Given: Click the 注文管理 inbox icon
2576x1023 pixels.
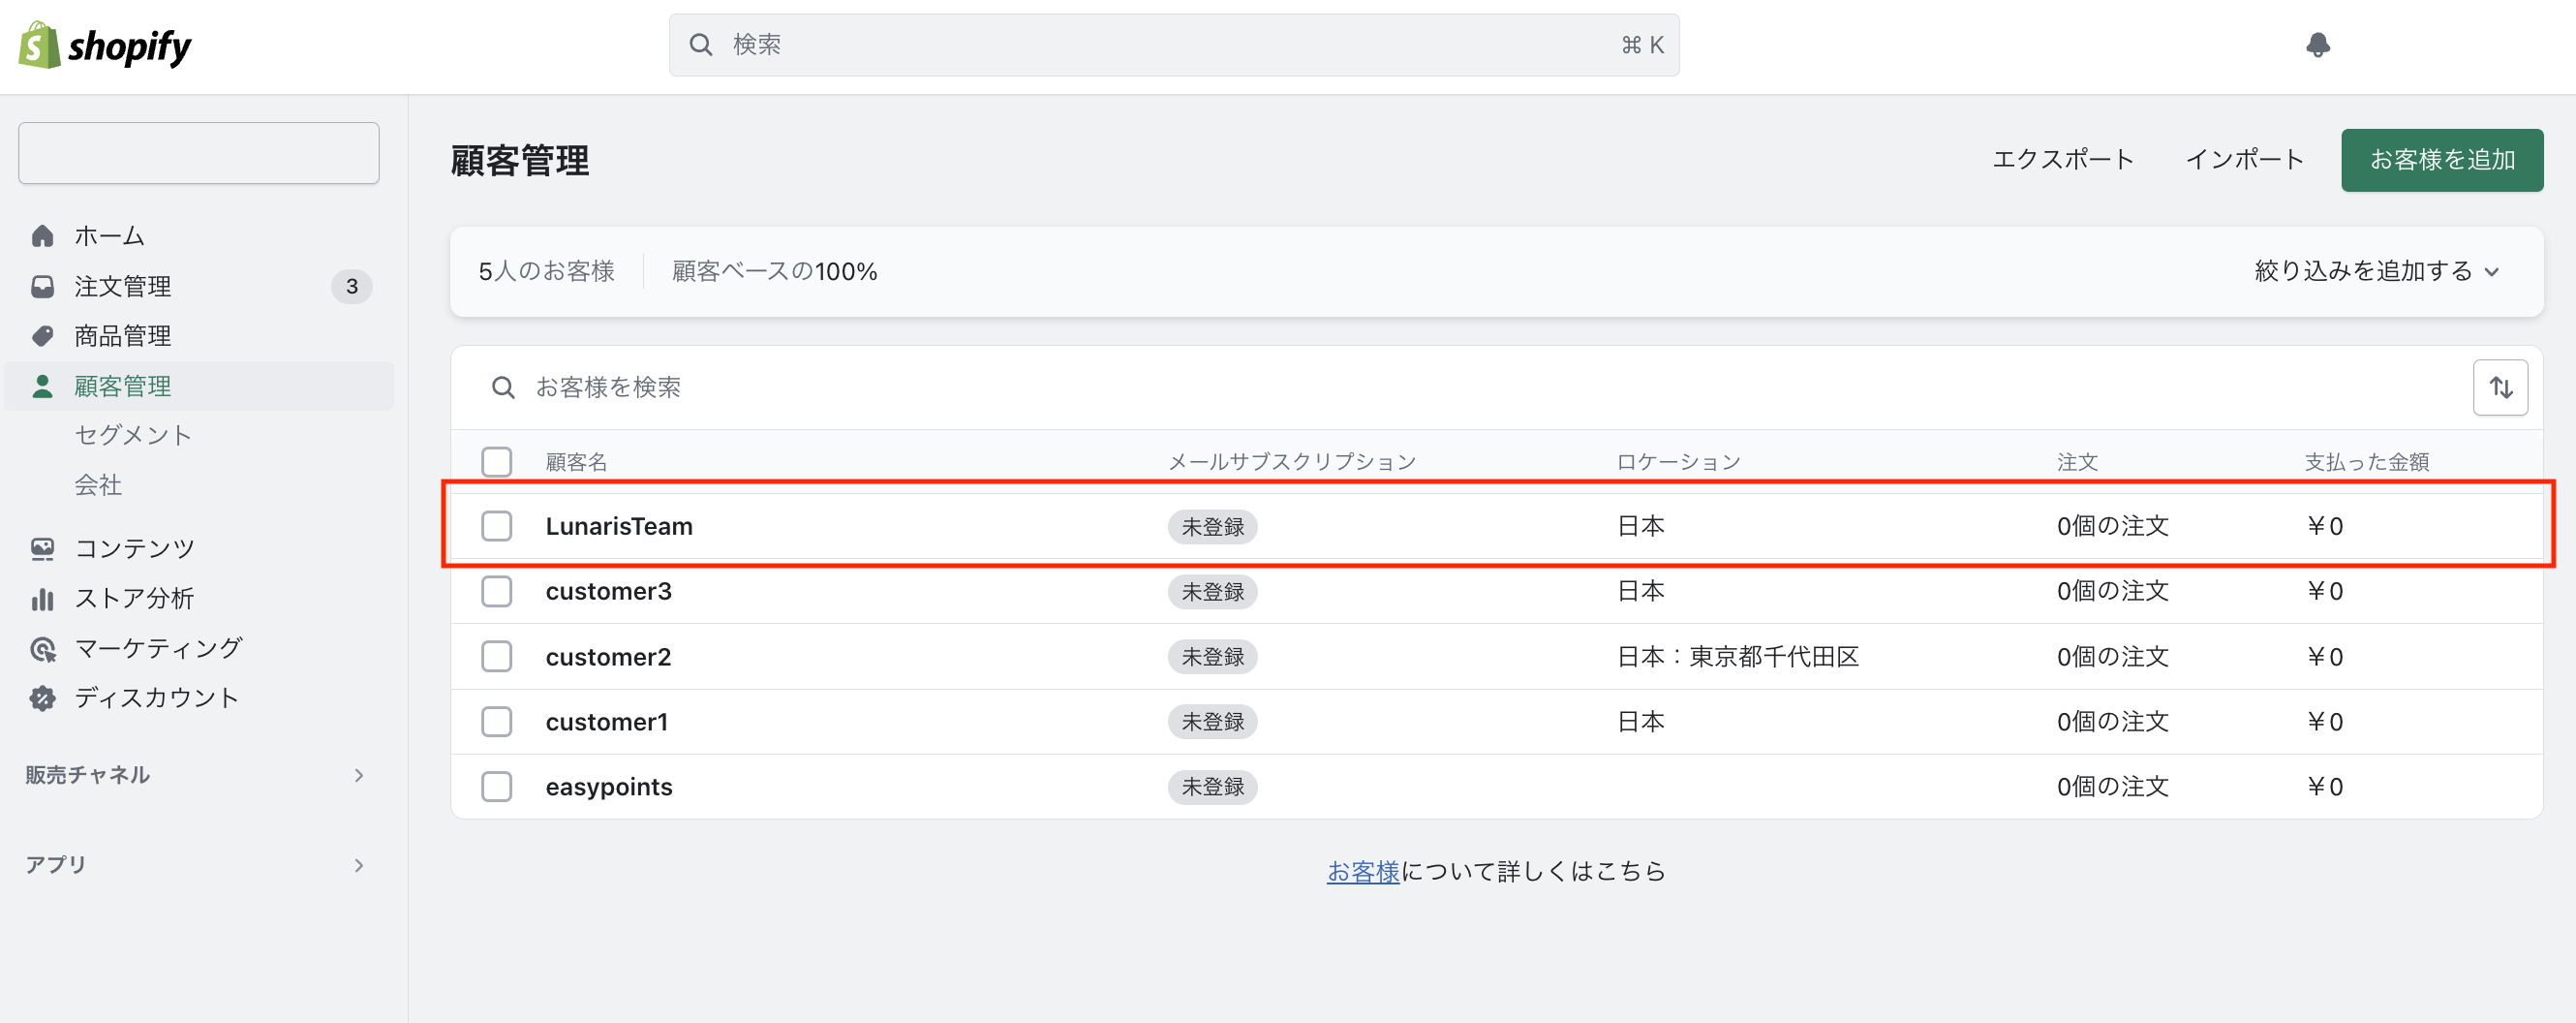Looking at the screenshot, I should pos(42,287).
